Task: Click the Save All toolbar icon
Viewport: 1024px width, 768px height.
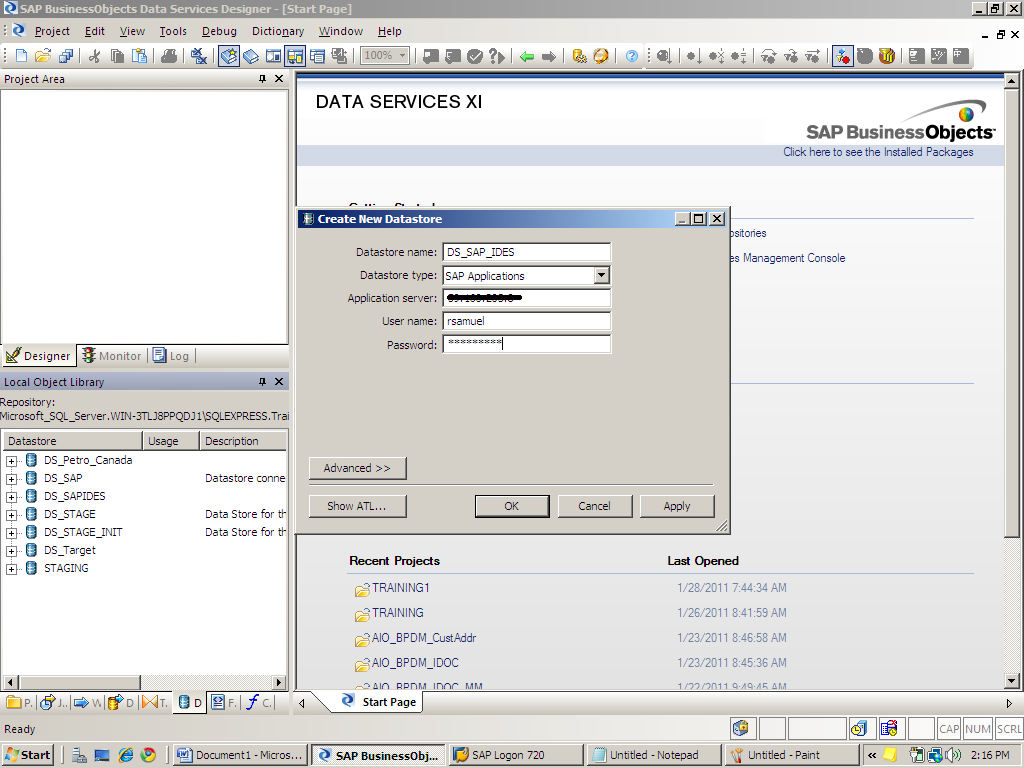Action: pos(65,56)
